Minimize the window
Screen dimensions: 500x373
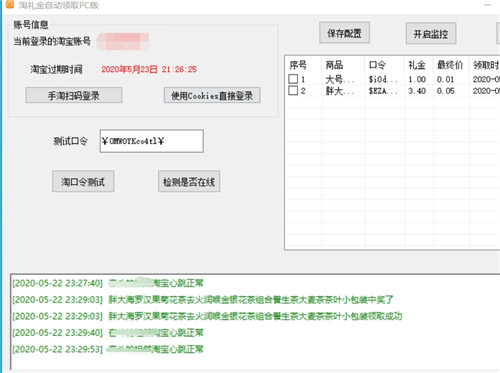(x=488, y=5)
